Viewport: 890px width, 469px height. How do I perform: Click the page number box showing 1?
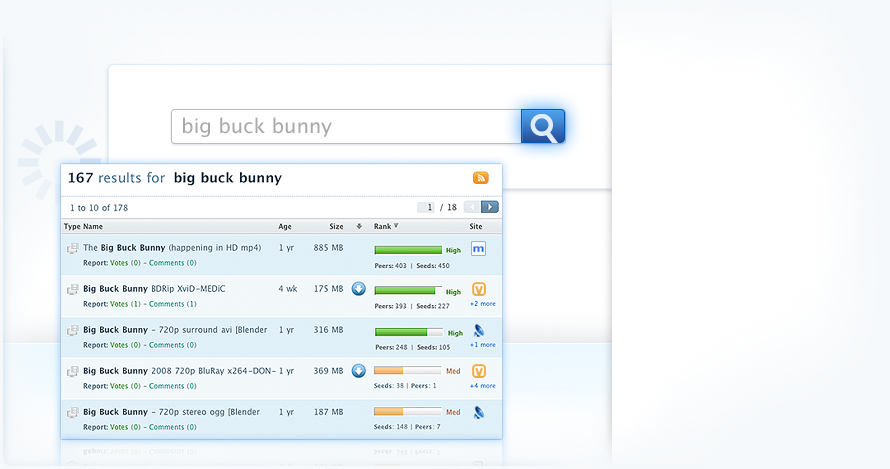click(x=426, y=207)
